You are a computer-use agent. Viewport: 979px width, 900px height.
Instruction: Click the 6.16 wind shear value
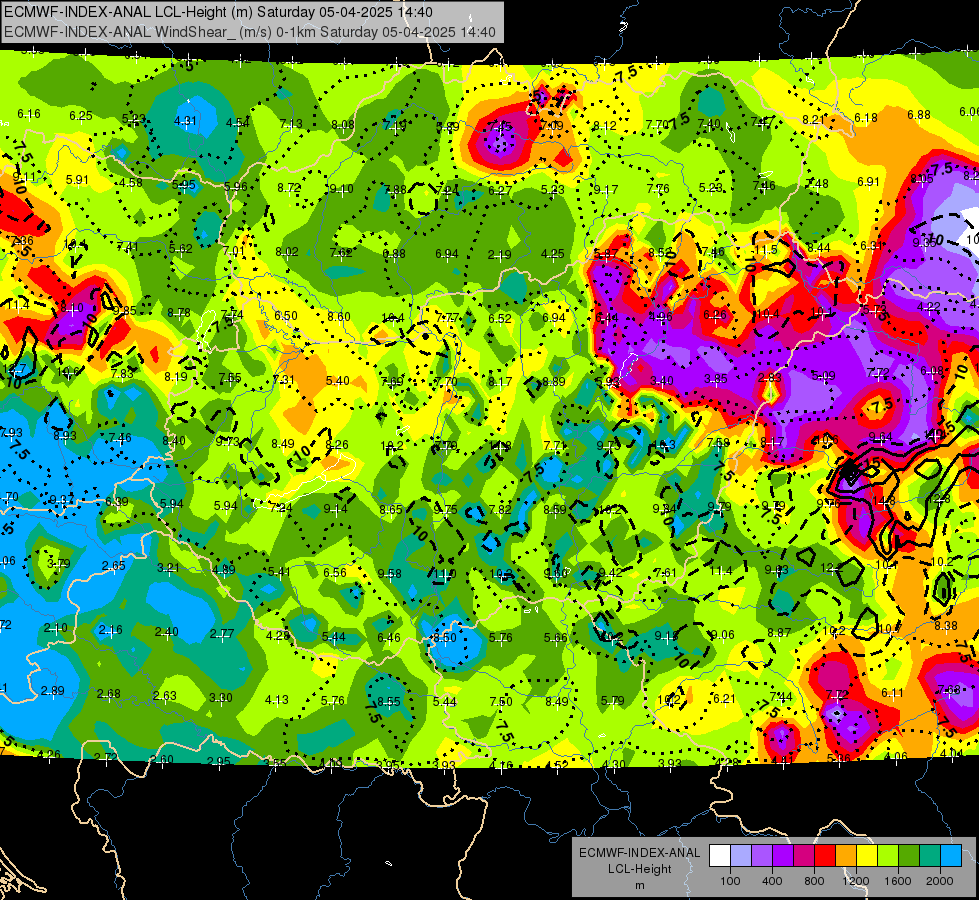(x=29, y=114)
